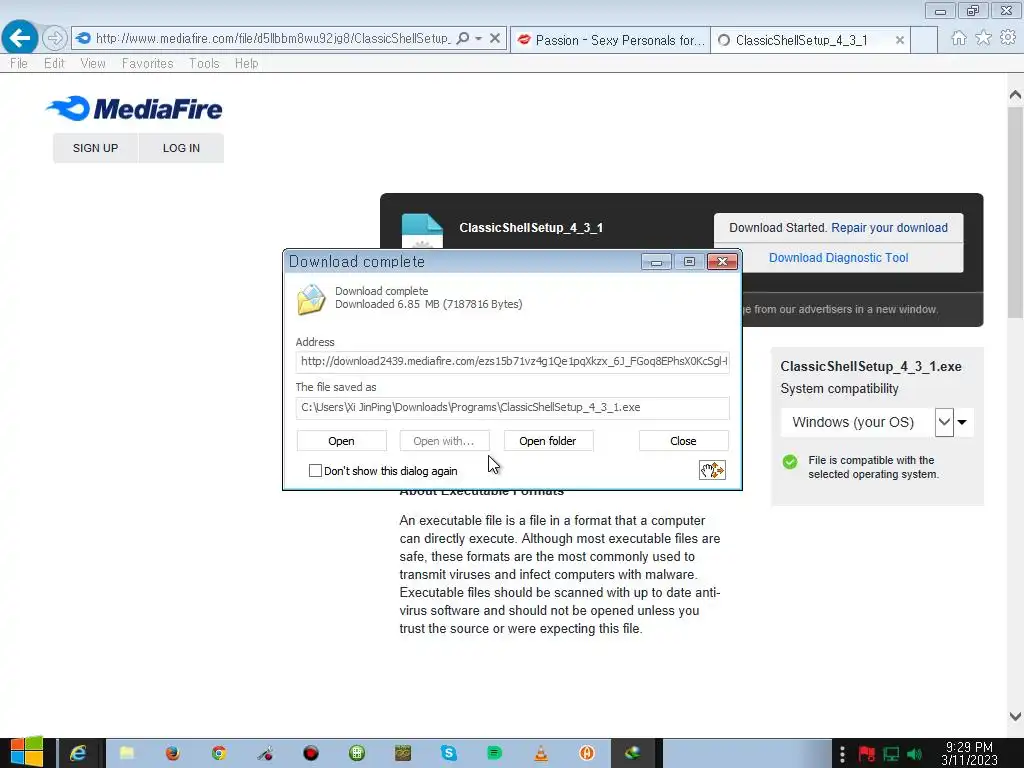Open the download manager taskbar icon
This screenshot has height=768, width=1024.
click(632, 754)
